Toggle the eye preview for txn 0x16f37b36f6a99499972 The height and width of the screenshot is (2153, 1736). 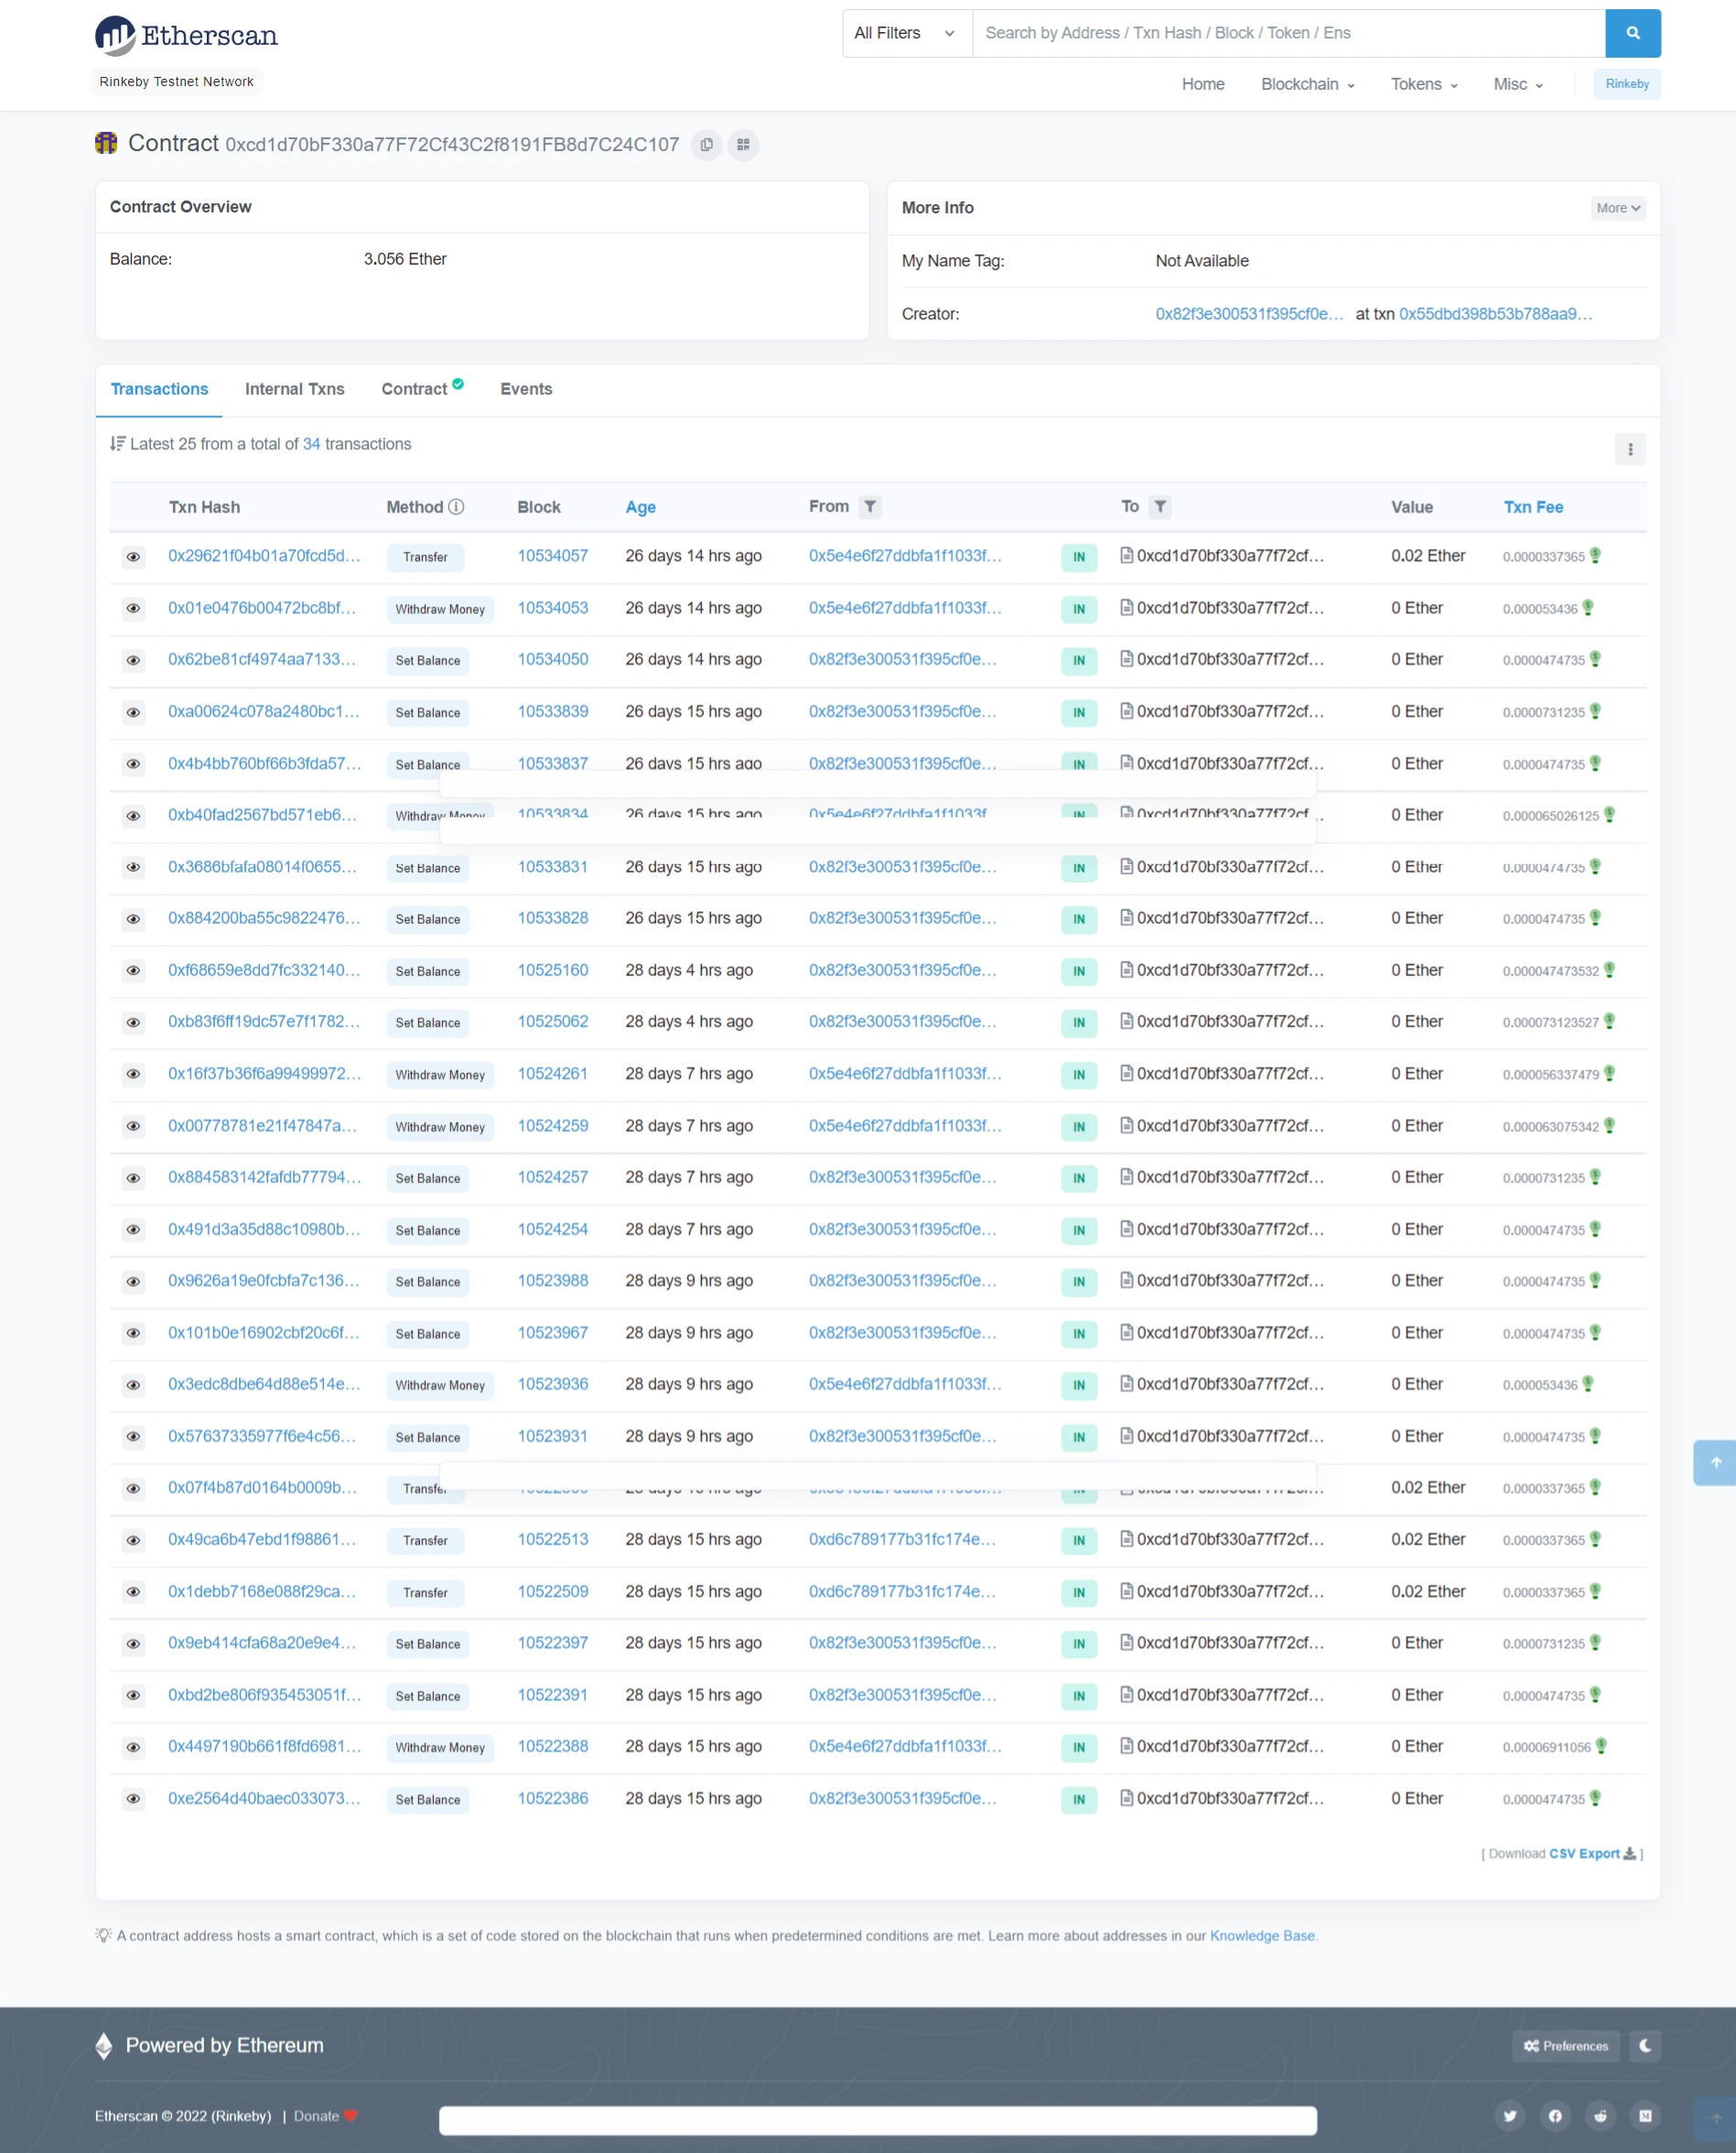(133, 1074)
